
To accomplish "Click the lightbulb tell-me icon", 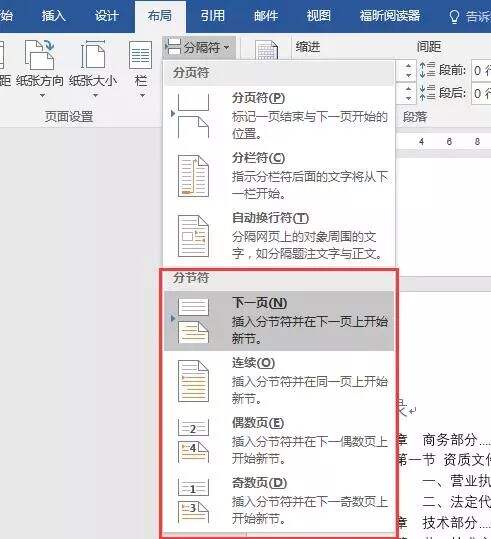I will (x=454, y=16).
